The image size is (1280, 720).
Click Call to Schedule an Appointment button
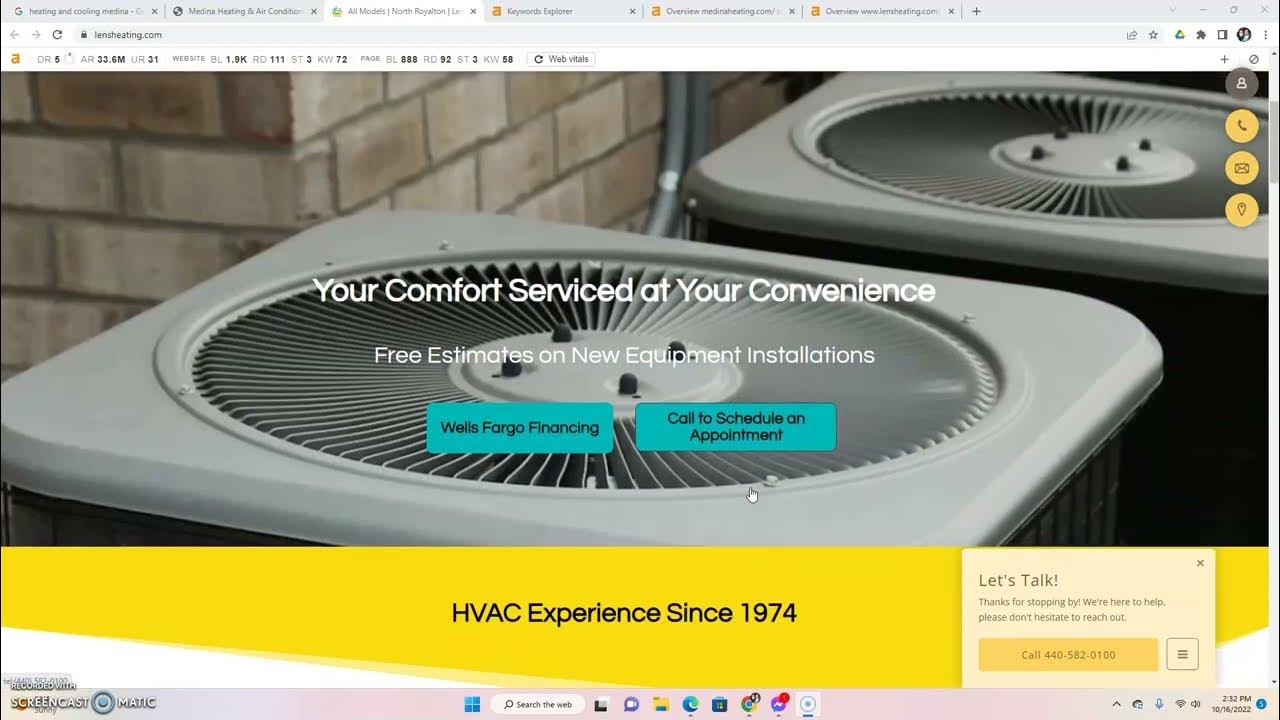pyautogui.click(x=736, y=427)
